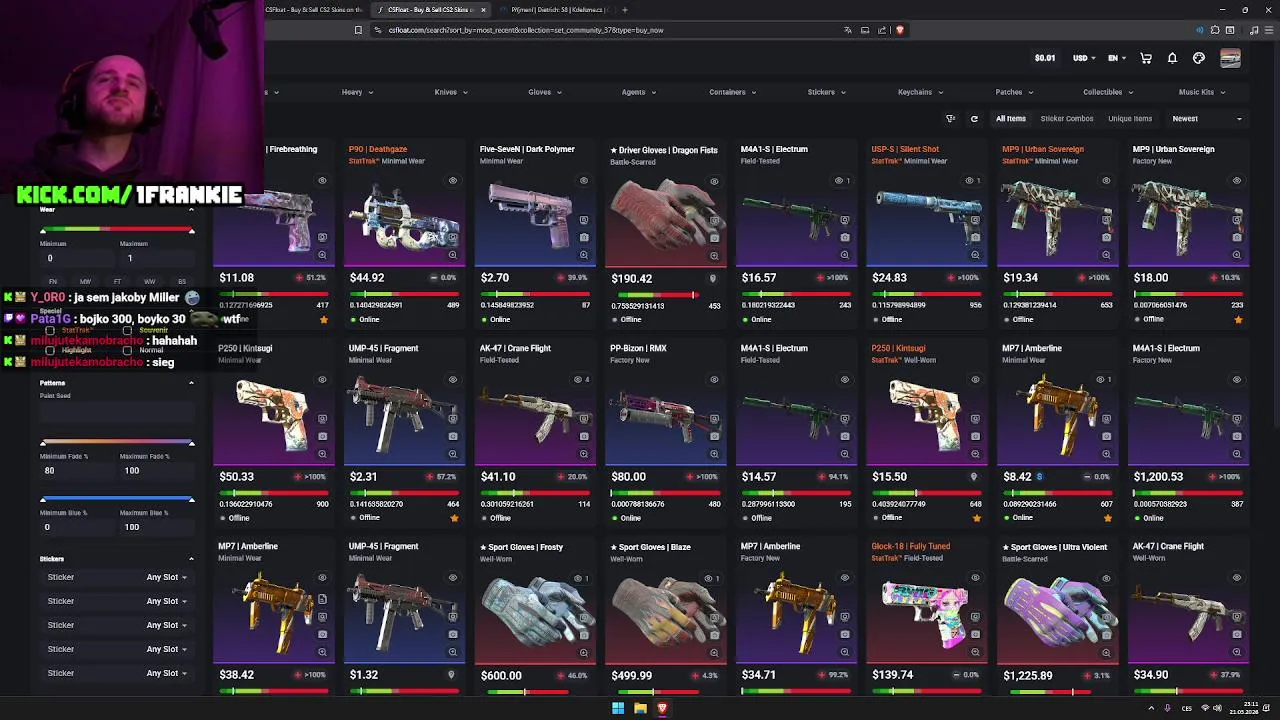1280x720 pixels.
Task: Bookmark this page in the address bar
Action: (358, 30)
